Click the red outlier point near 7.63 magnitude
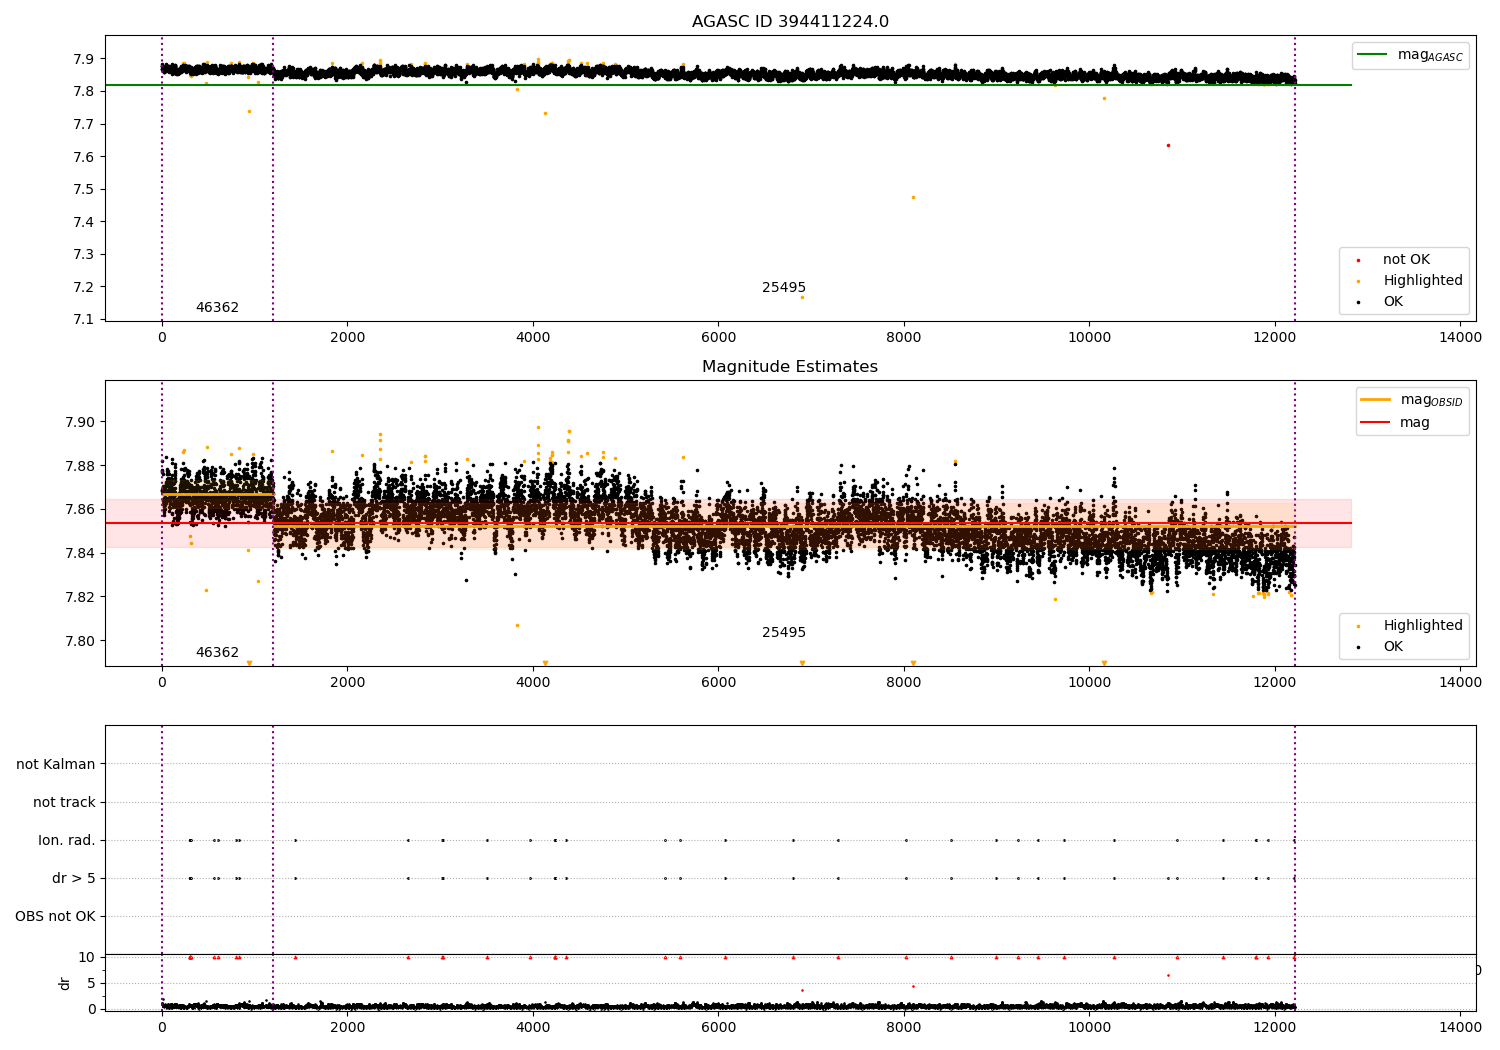 [1167, 145]
